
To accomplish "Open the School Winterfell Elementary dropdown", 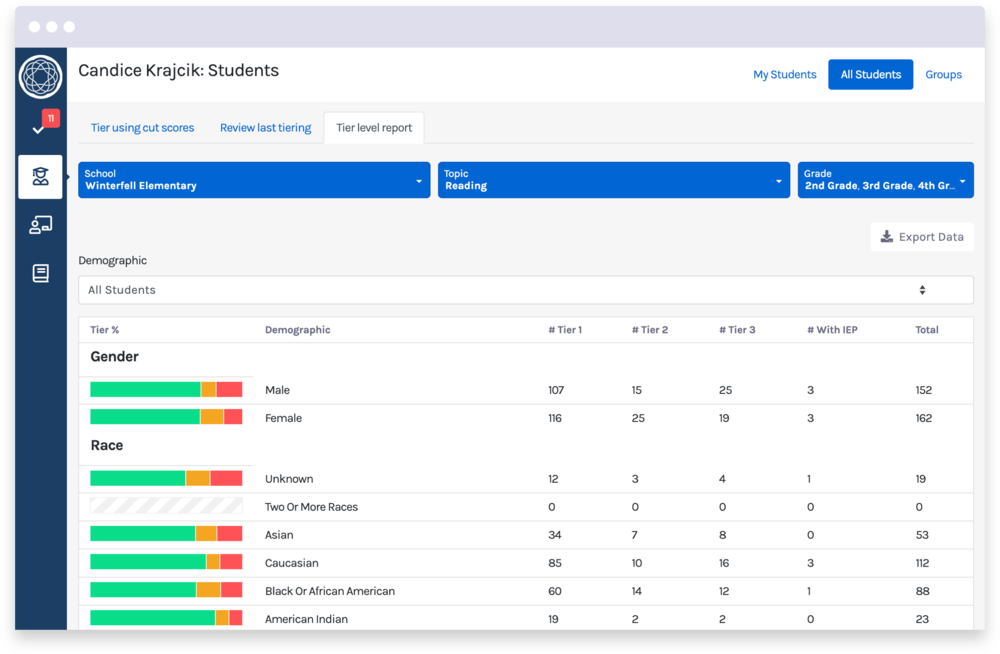I will click(254, 180).
